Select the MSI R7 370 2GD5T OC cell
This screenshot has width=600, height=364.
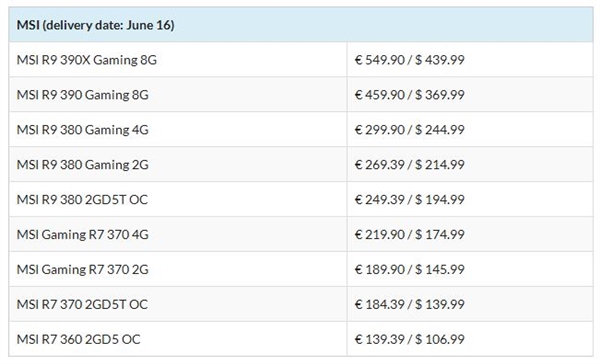(178, 304)
